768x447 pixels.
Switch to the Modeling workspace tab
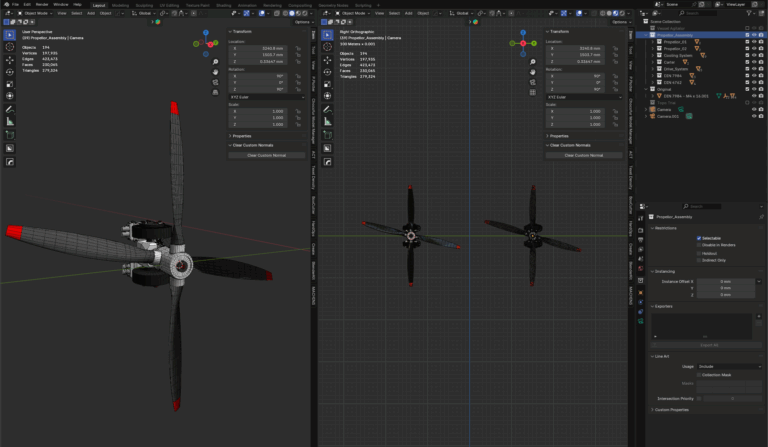tap(120, 4)
